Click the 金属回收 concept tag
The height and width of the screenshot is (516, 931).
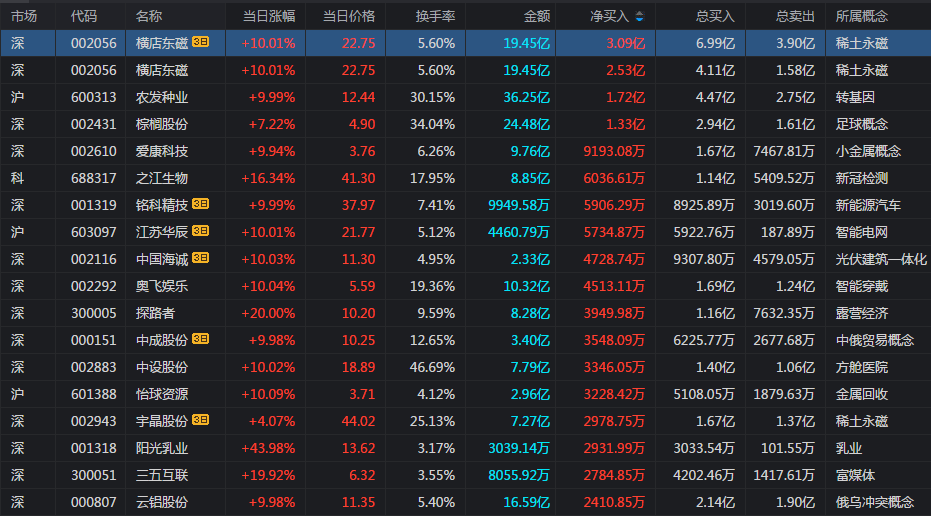pos(862,394)
